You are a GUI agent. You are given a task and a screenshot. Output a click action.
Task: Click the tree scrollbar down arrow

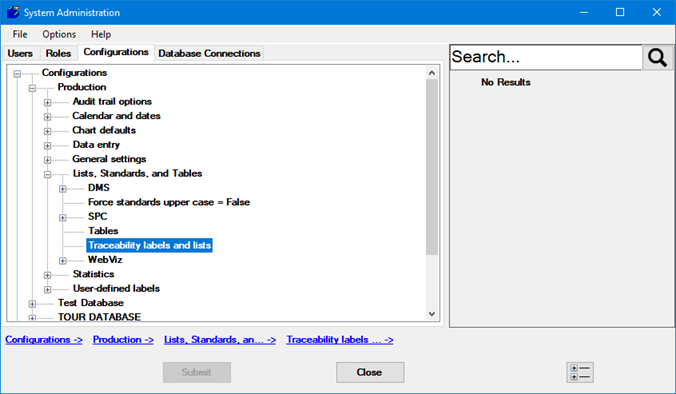pos(432,314)
